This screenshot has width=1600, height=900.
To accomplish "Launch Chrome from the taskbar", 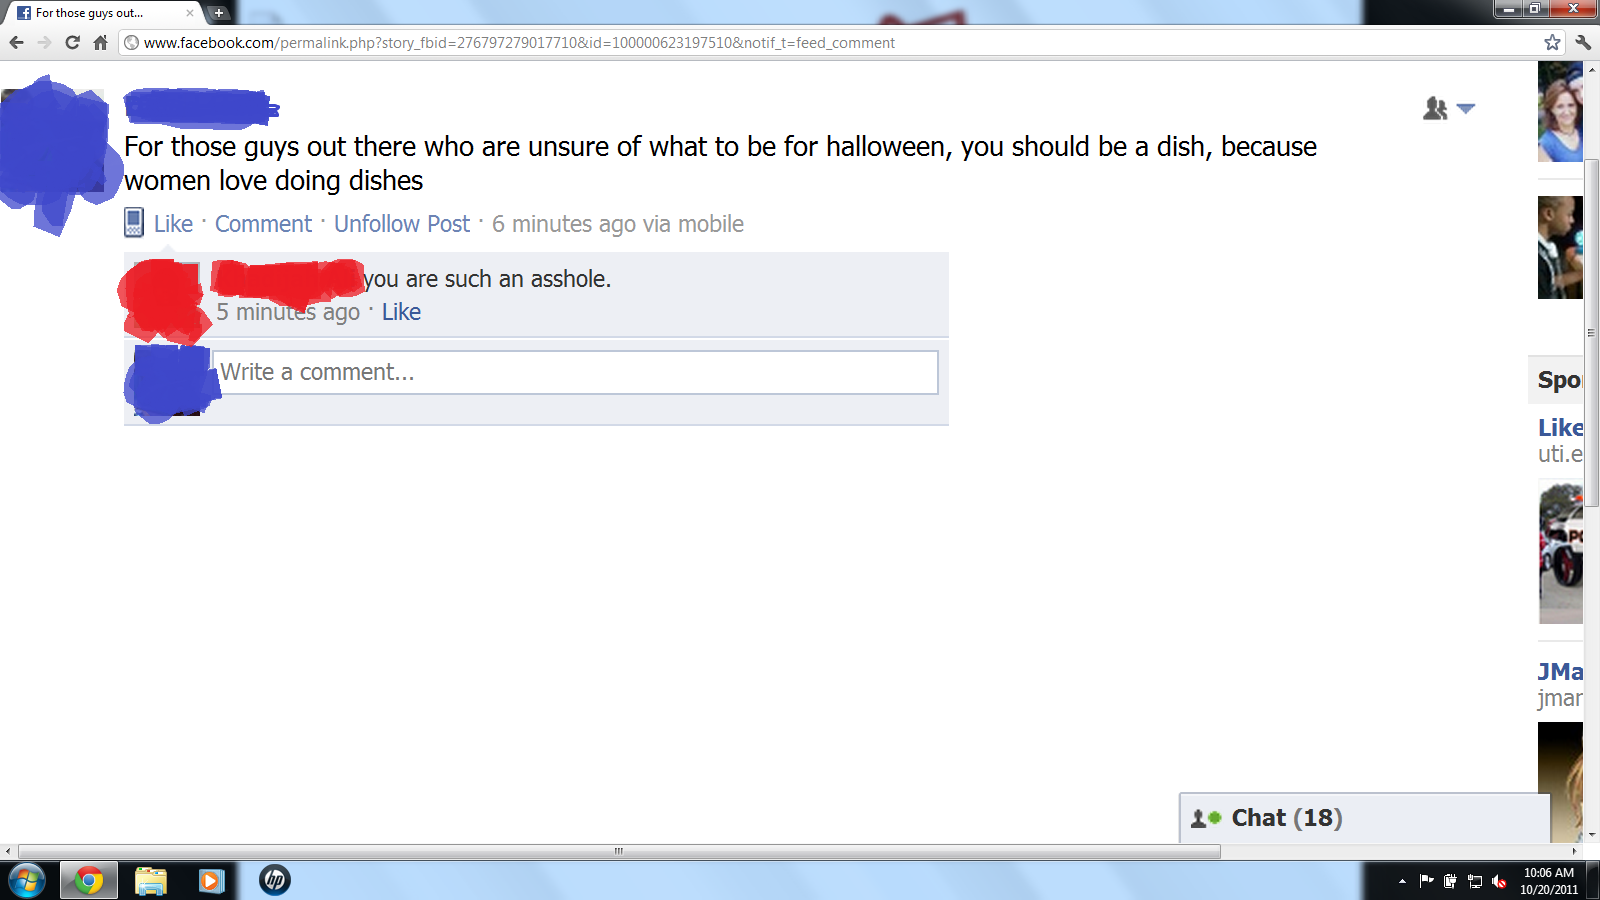I will pos(88,880).
